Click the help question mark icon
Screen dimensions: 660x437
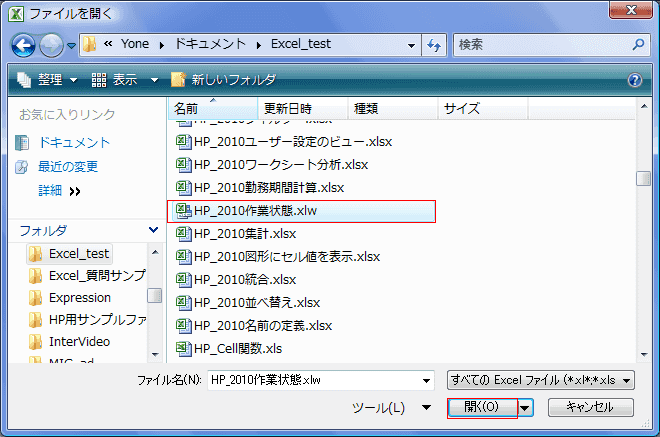[x=635, y=80]
